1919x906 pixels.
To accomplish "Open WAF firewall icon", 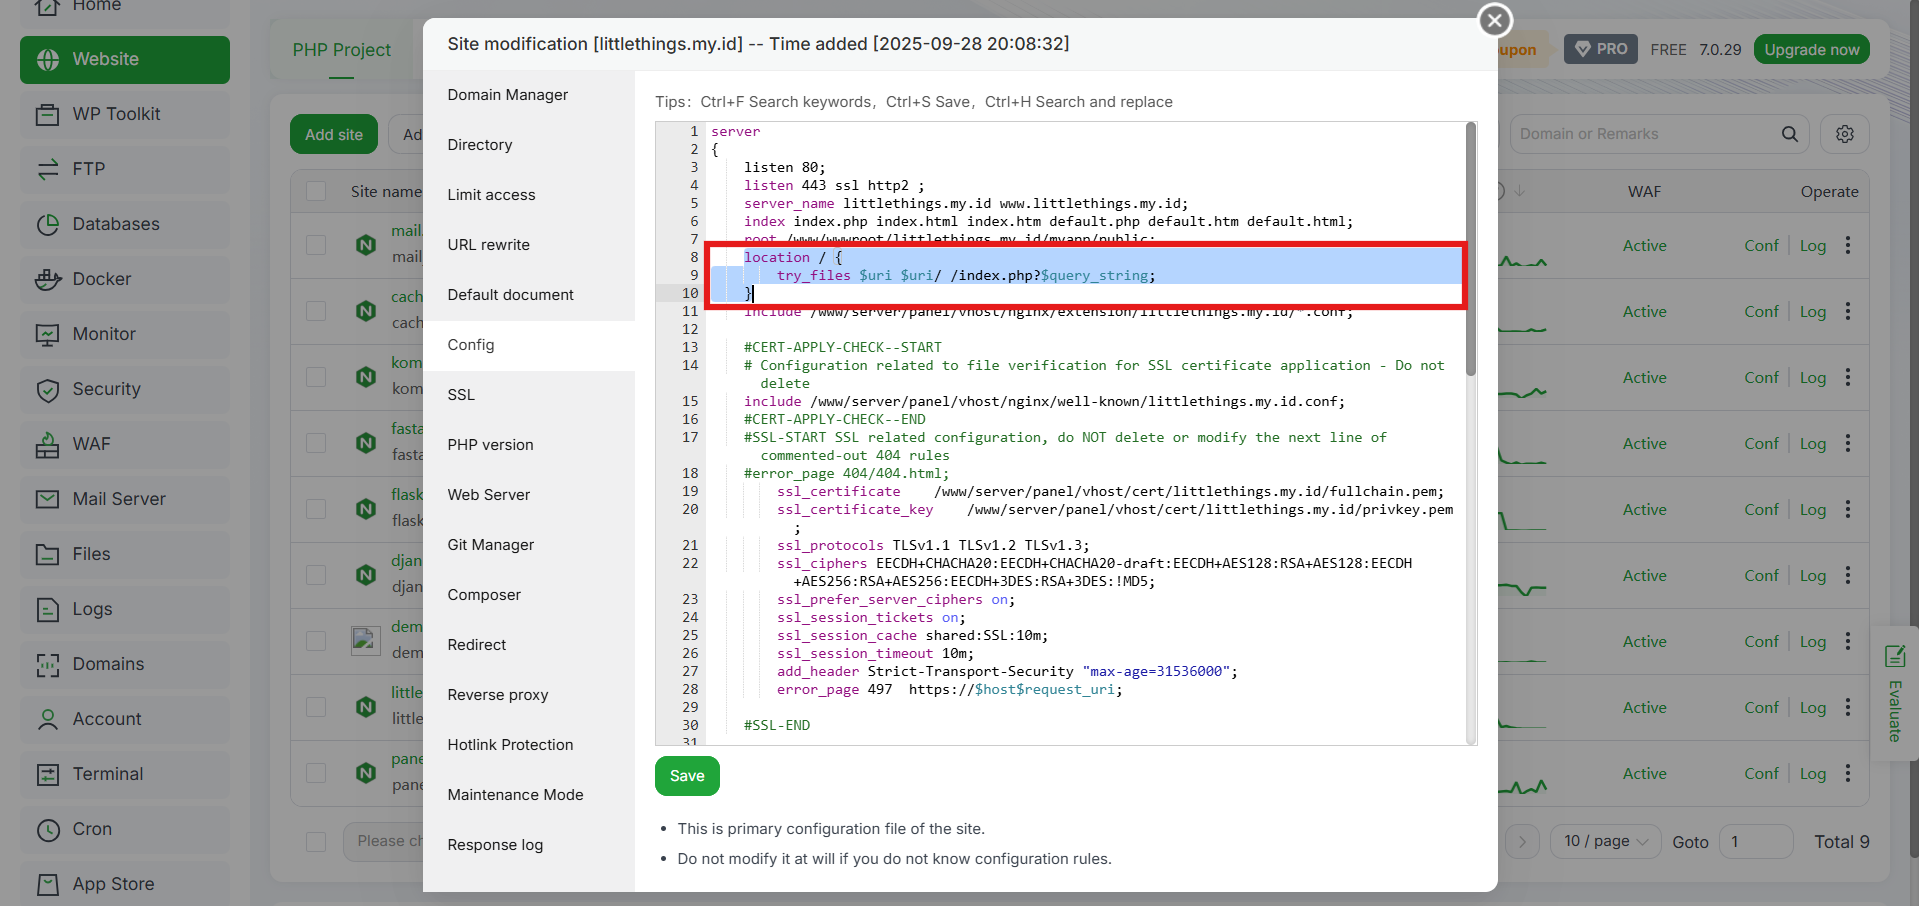I will pyautogui.click(x=48, y=445).
